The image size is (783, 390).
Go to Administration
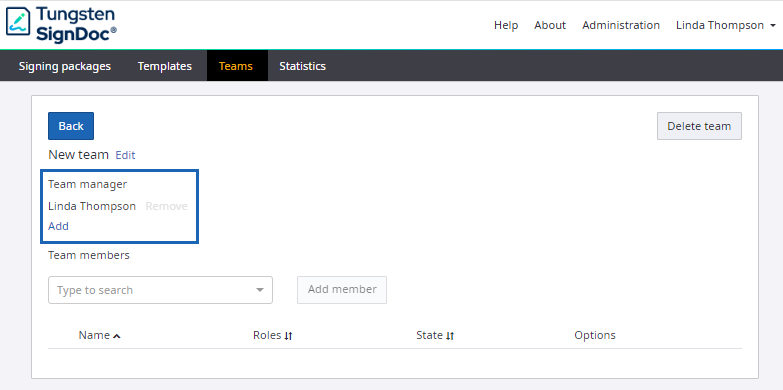[x=621, y=25]
